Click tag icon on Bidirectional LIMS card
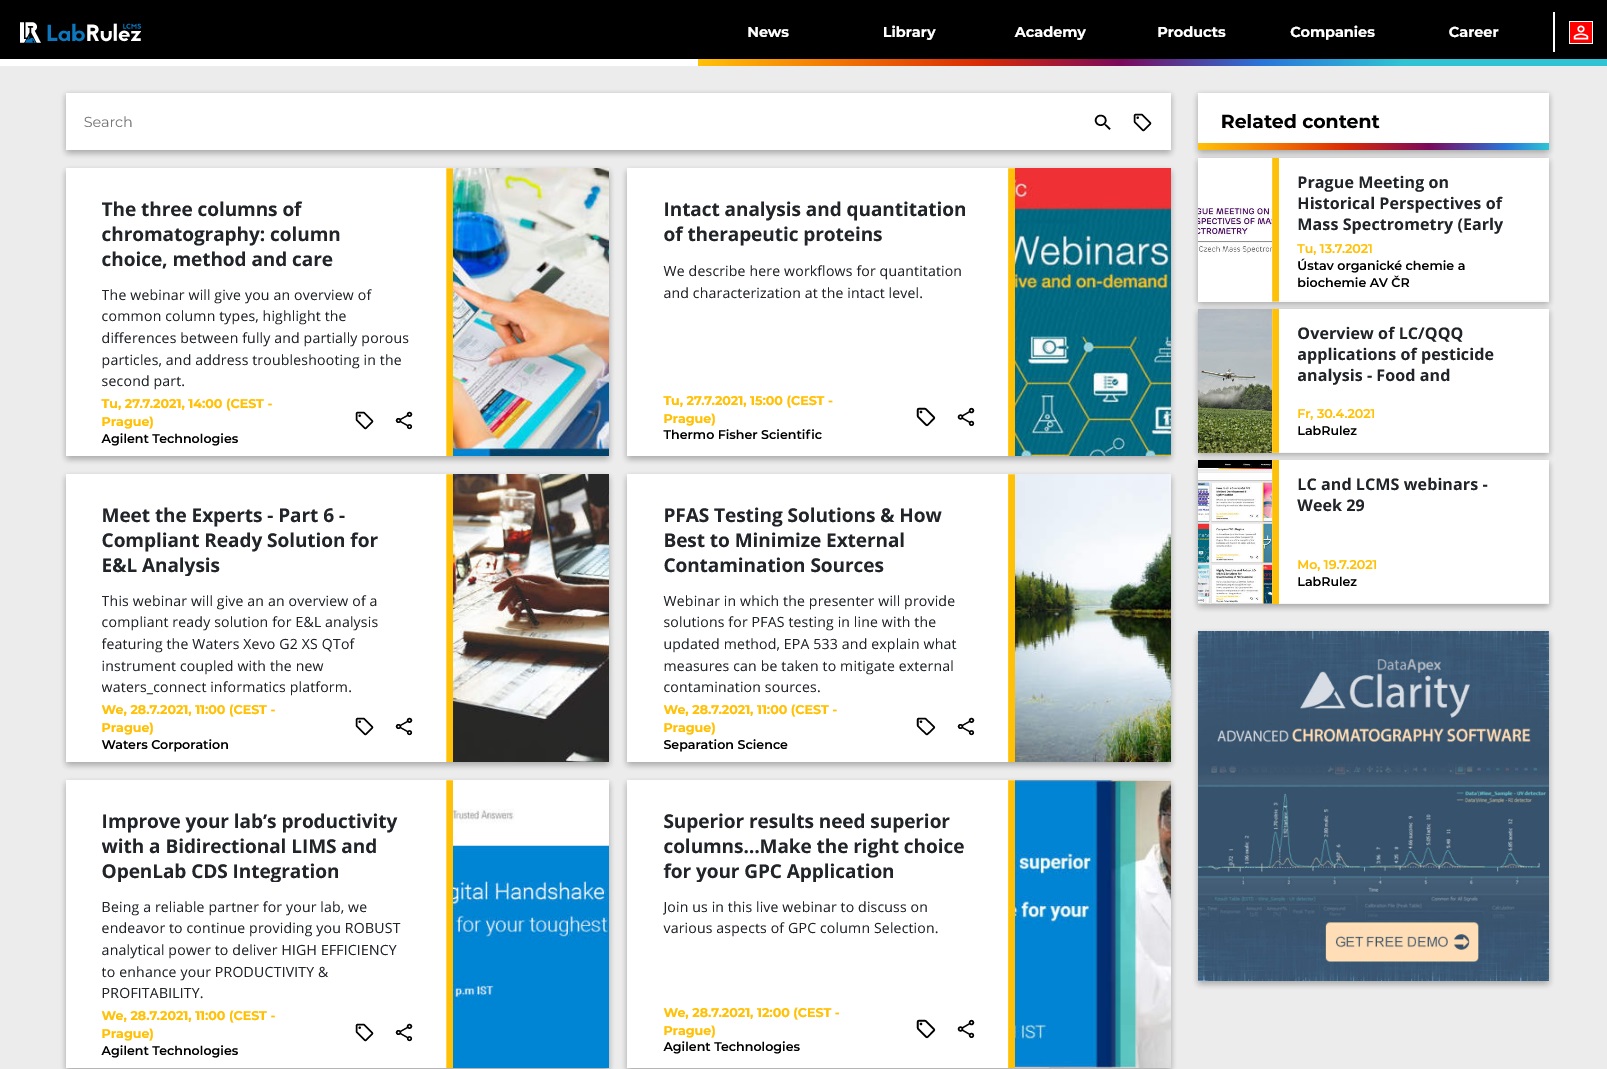Screen dimensions: 1607x1069 364,1032
